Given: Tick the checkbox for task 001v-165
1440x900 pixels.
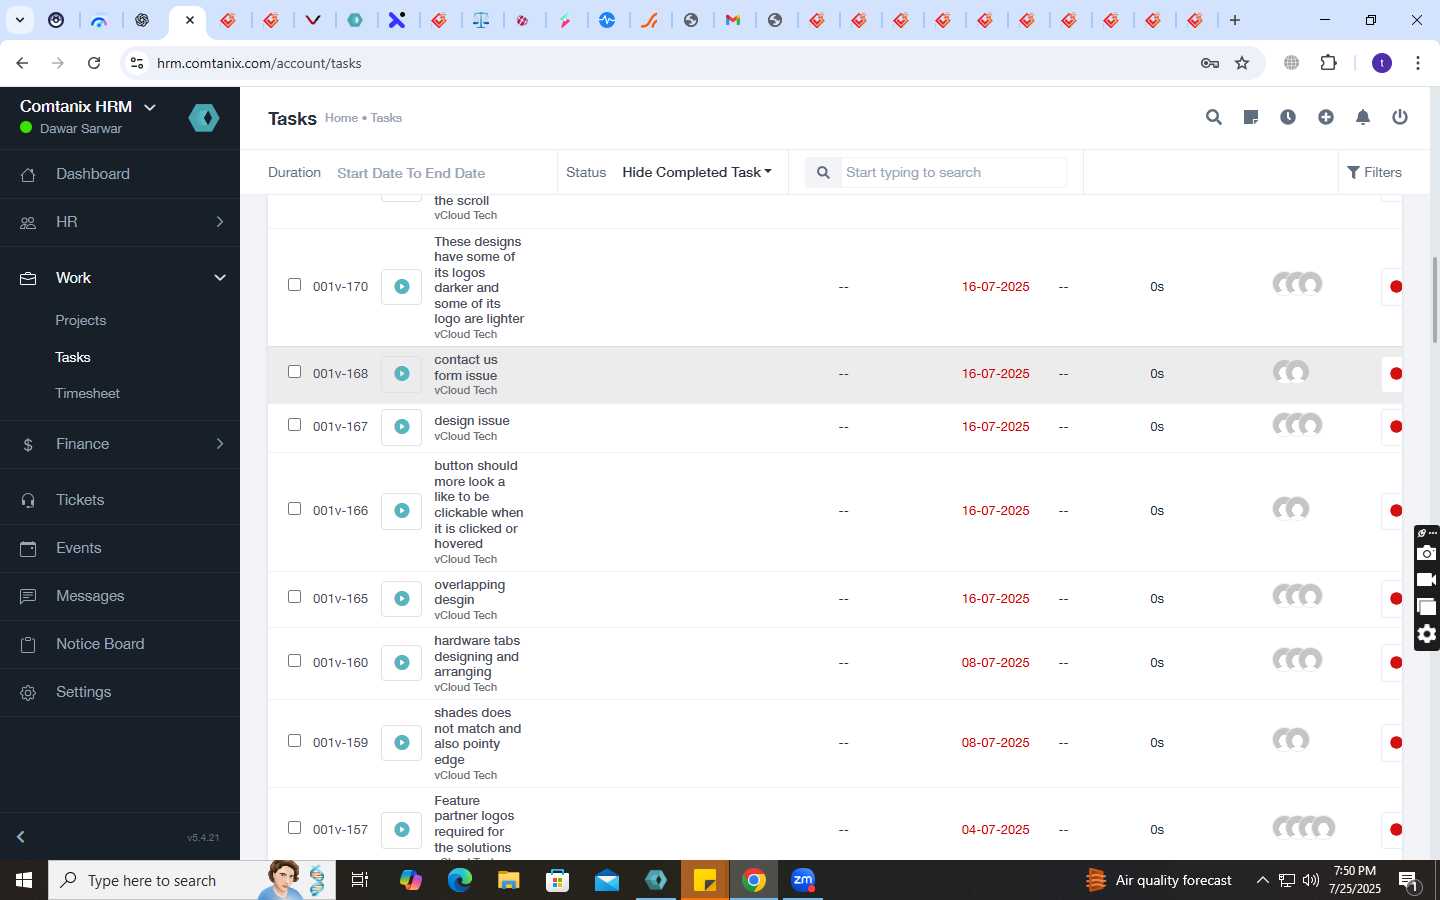Looking at the screenshot, I should point(294,597).
